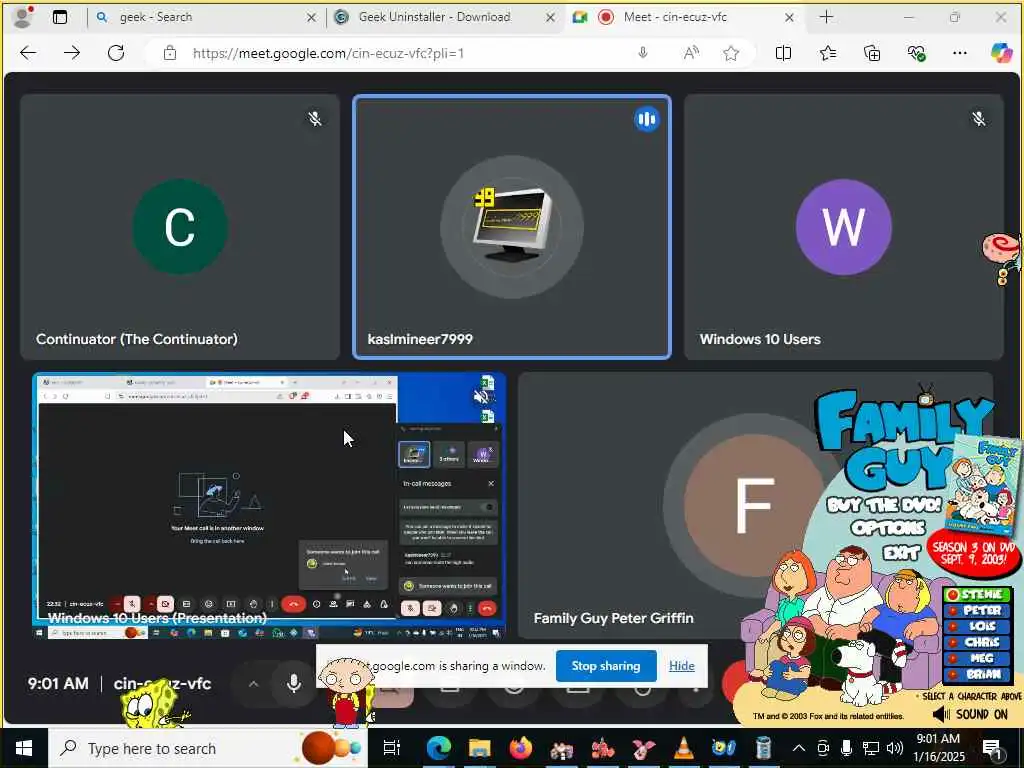Open Edge Settings and more menu
The image size is (1024, 768).
959,53
